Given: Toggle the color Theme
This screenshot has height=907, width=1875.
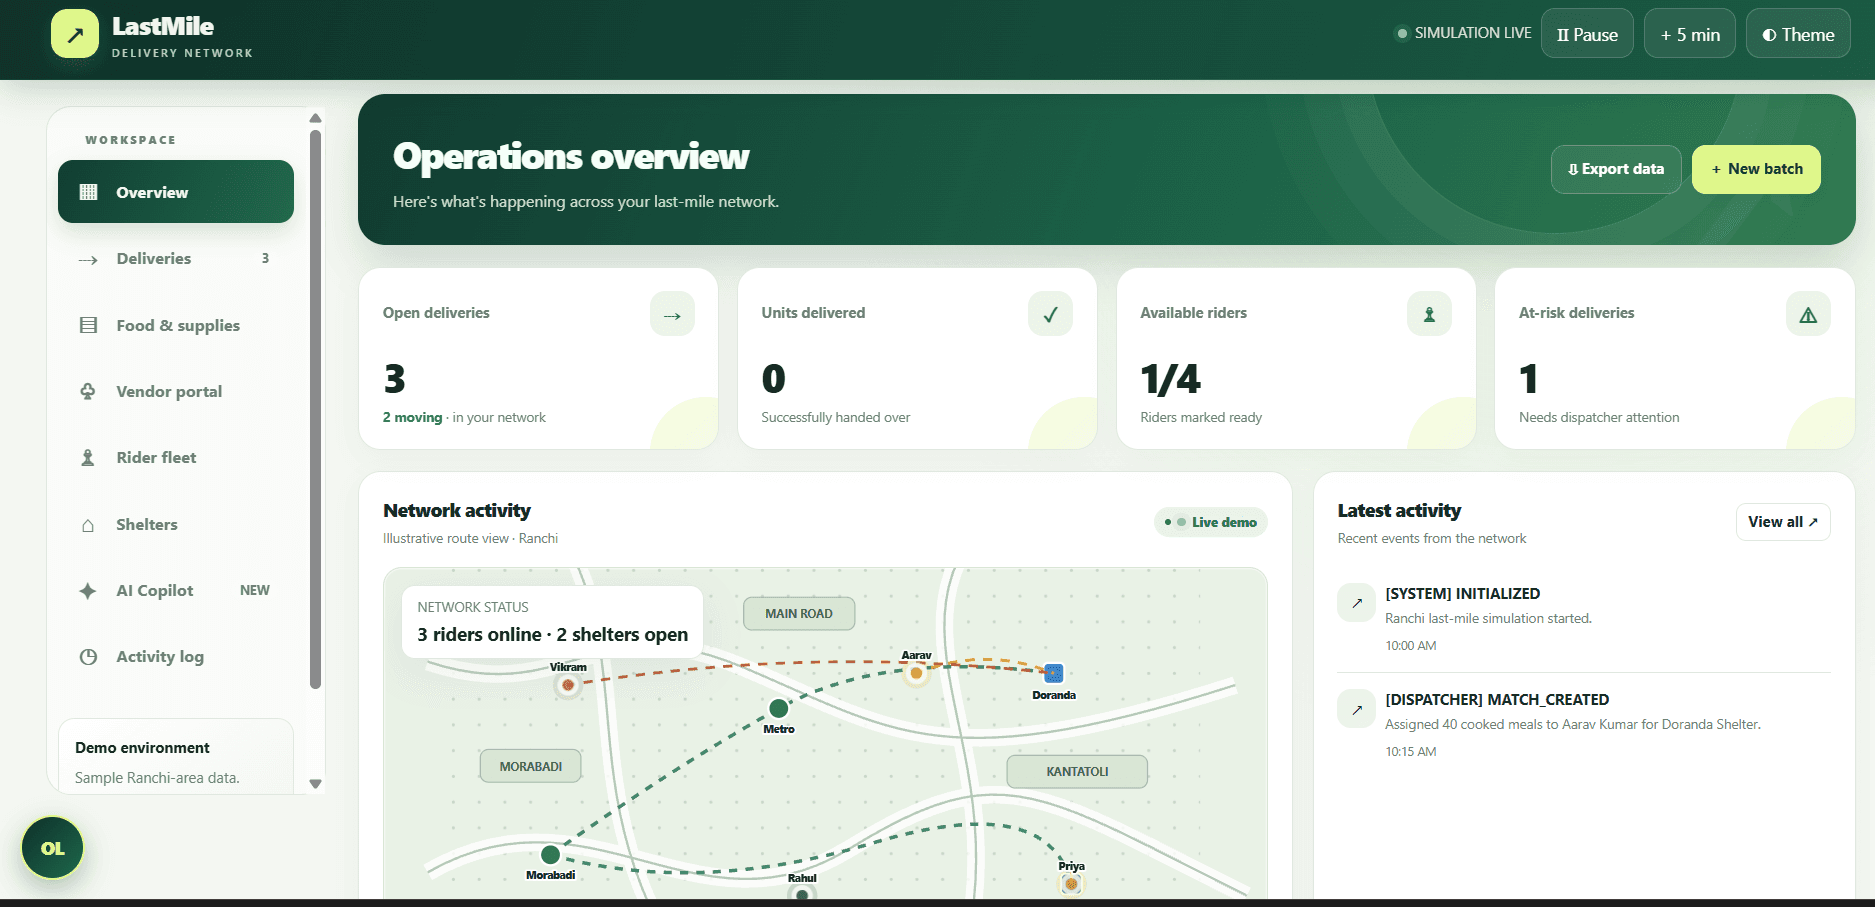Looking at the screenshot, I should (1798, 34).
